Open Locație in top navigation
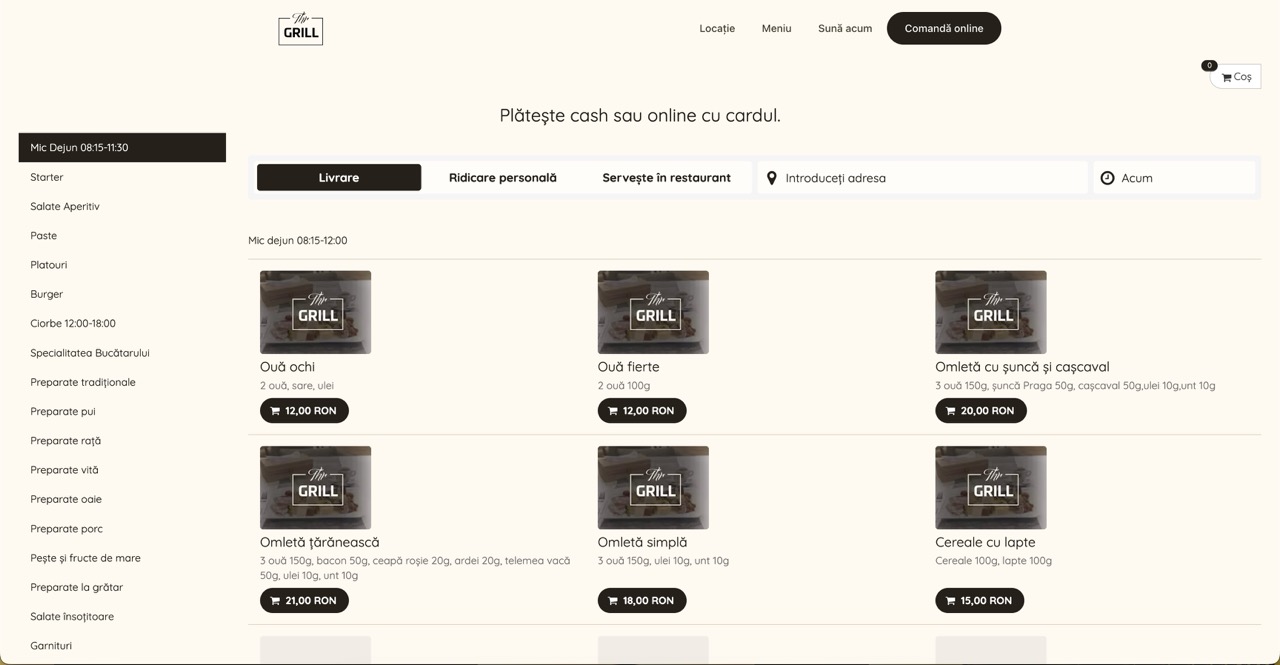 (x=717, y=29)
